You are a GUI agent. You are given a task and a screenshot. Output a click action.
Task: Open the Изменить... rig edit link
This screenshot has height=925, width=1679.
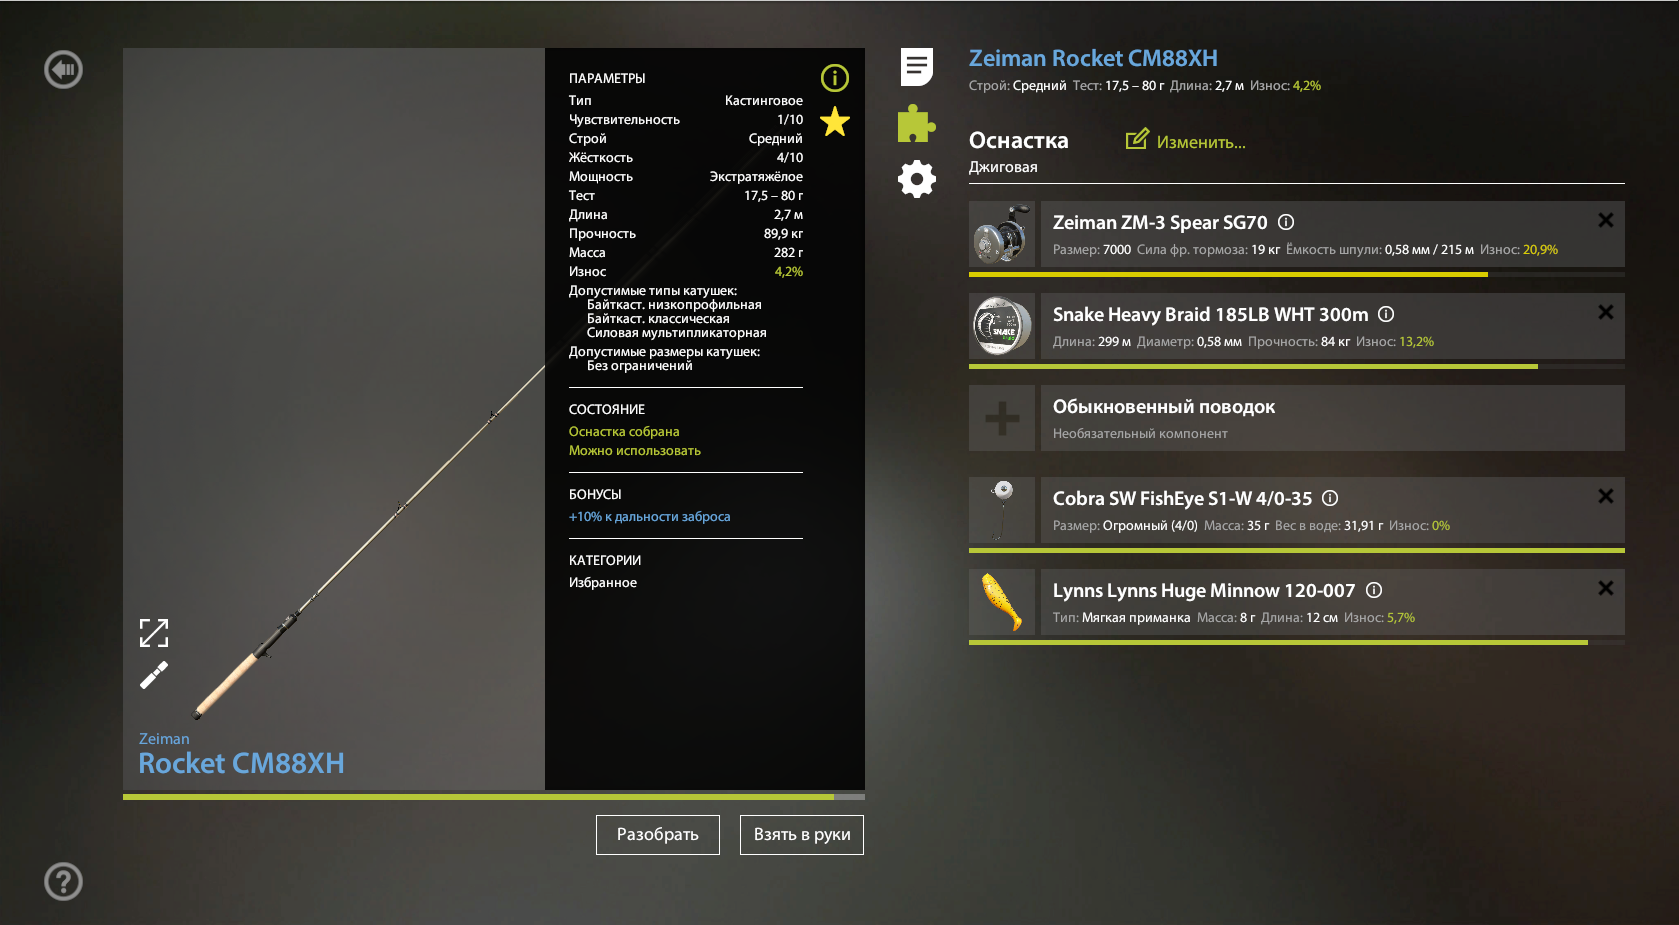(x=1201, y=142)
